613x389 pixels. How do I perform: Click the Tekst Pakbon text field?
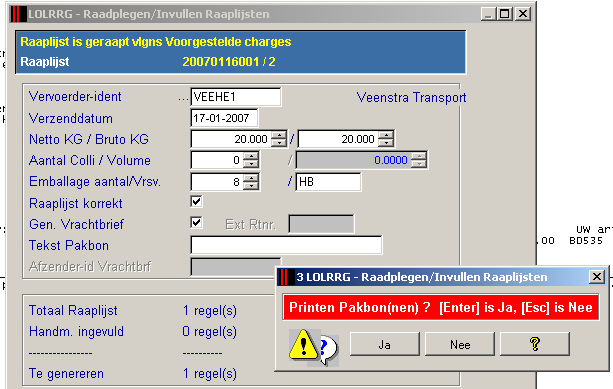point(286,245)
